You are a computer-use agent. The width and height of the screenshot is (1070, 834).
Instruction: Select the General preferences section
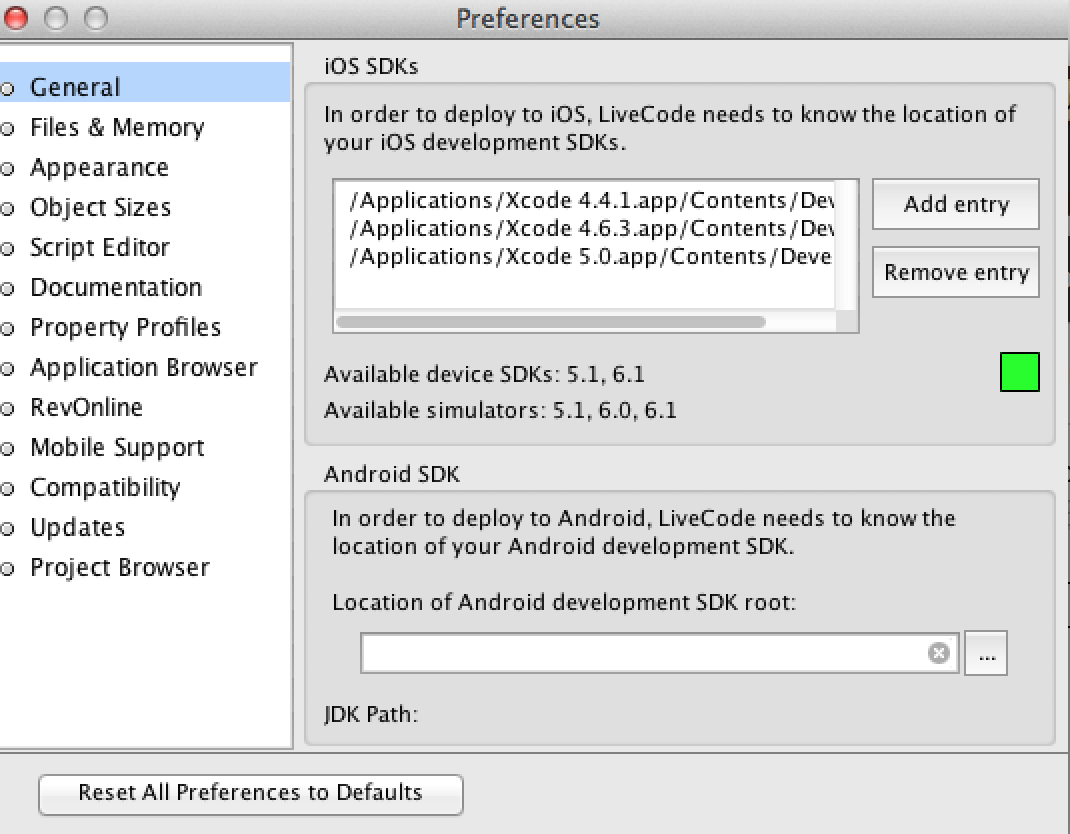click(75, 87)
